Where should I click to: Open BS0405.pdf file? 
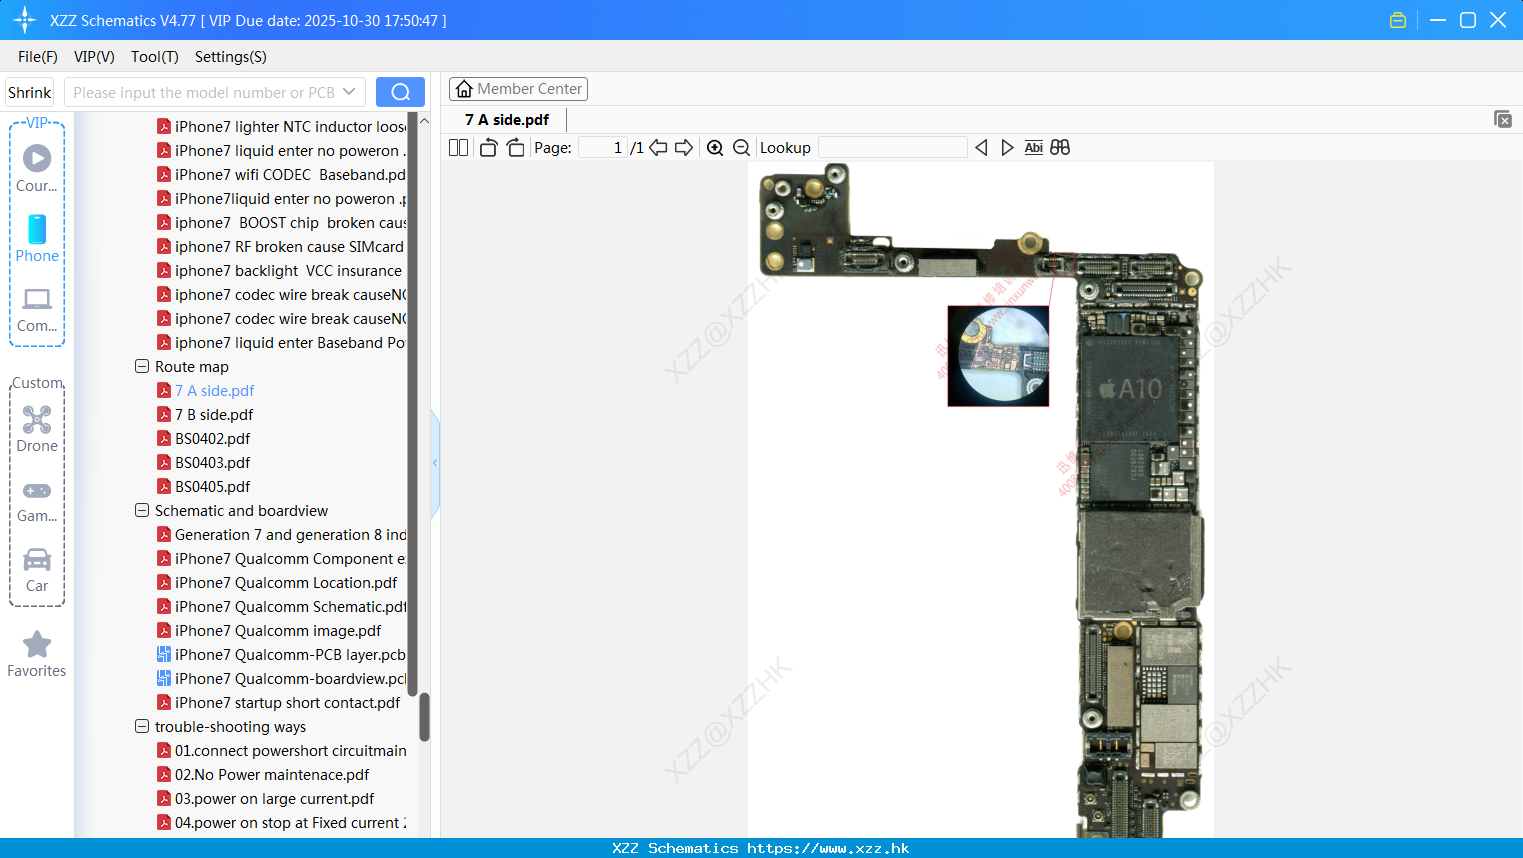click(212, 486)
